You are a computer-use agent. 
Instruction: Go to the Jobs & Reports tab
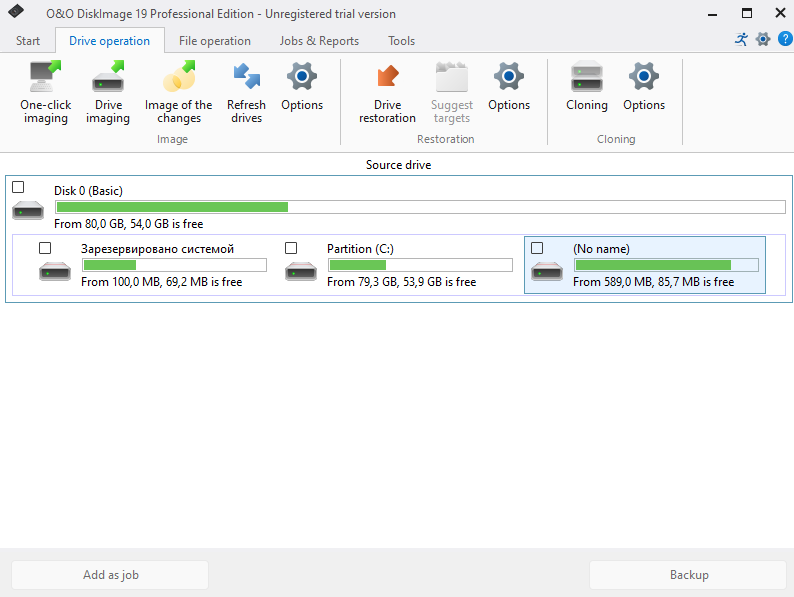tap(319, 41)
